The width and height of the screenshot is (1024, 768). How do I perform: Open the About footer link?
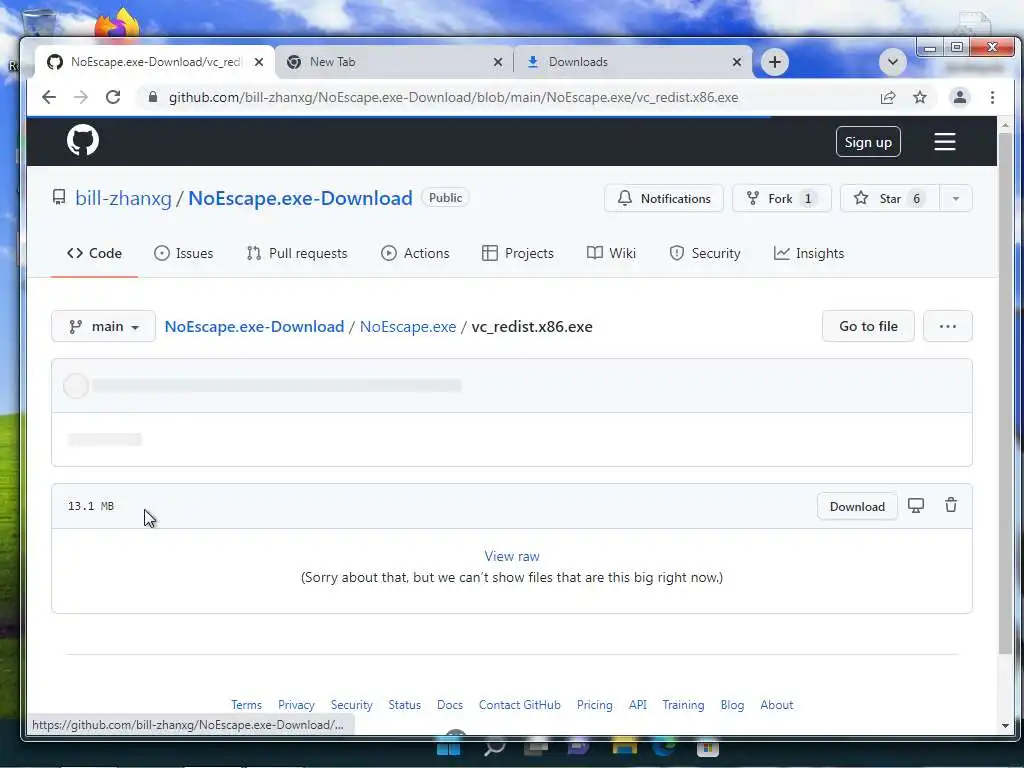[x=776, y=705]
